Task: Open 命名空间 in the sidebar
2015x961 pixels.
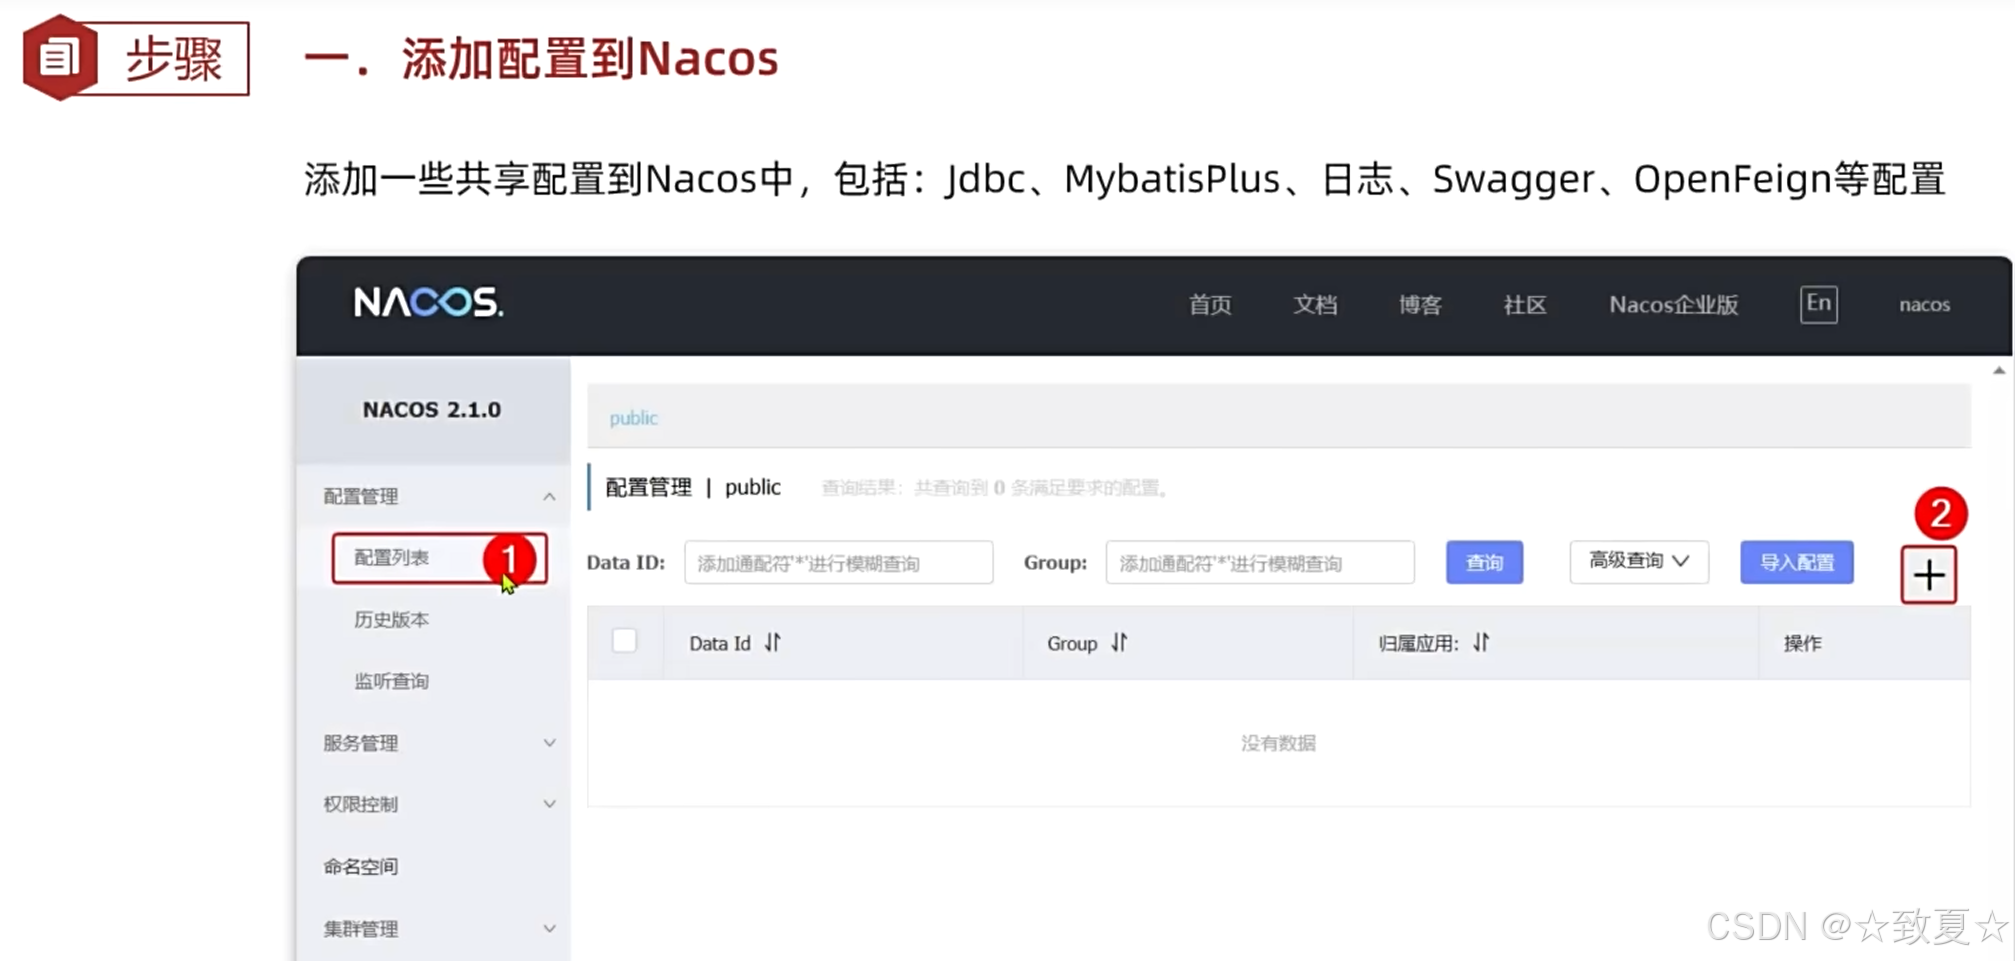Action: [360, 866]
